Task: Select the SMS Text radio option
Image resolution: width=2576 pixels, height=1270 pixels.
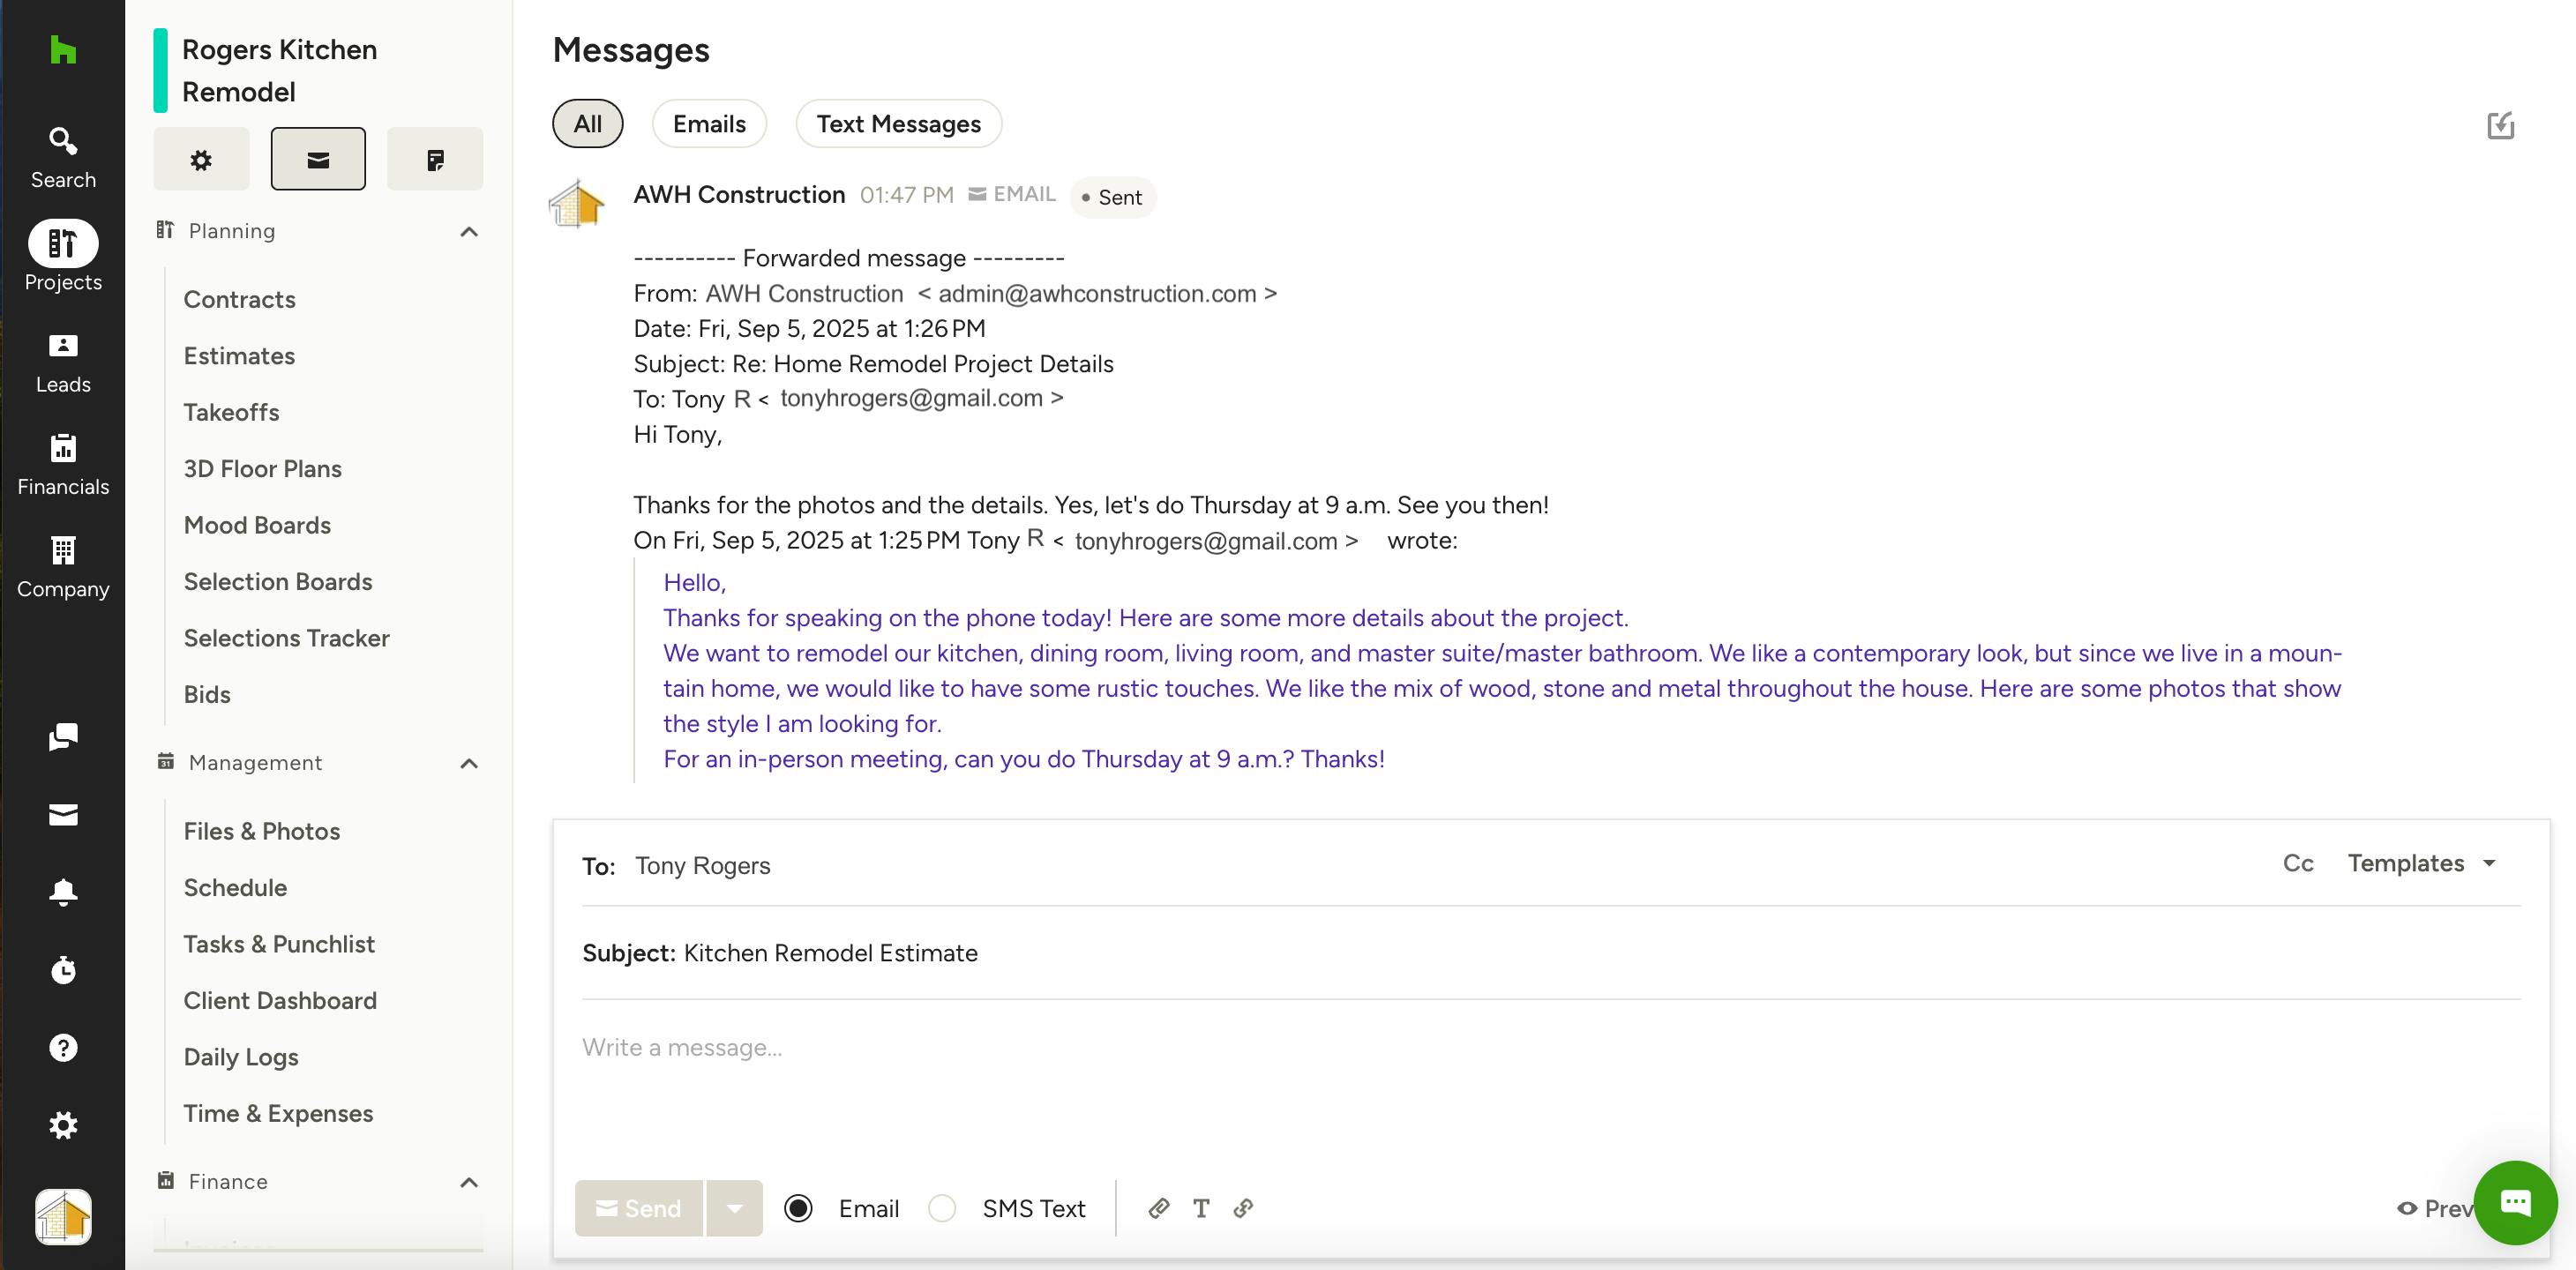Action: (x=942, y=1208)
